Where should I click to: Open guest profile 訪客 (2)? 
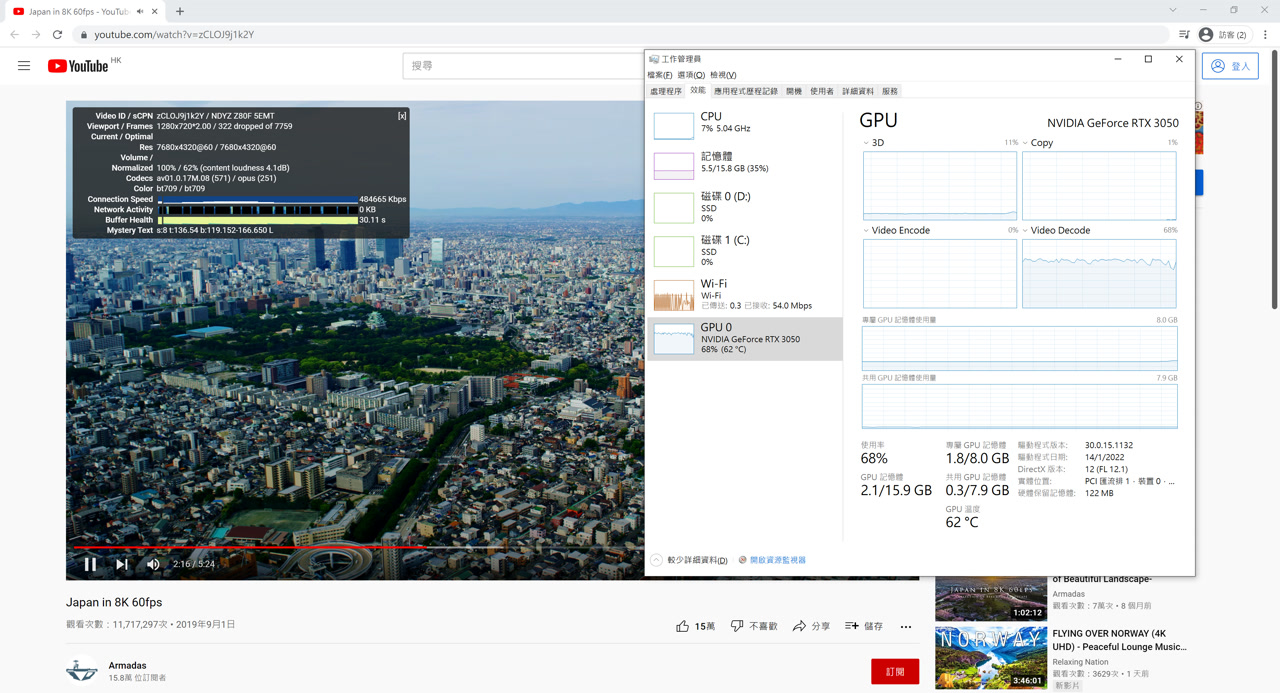[1223, 34]
